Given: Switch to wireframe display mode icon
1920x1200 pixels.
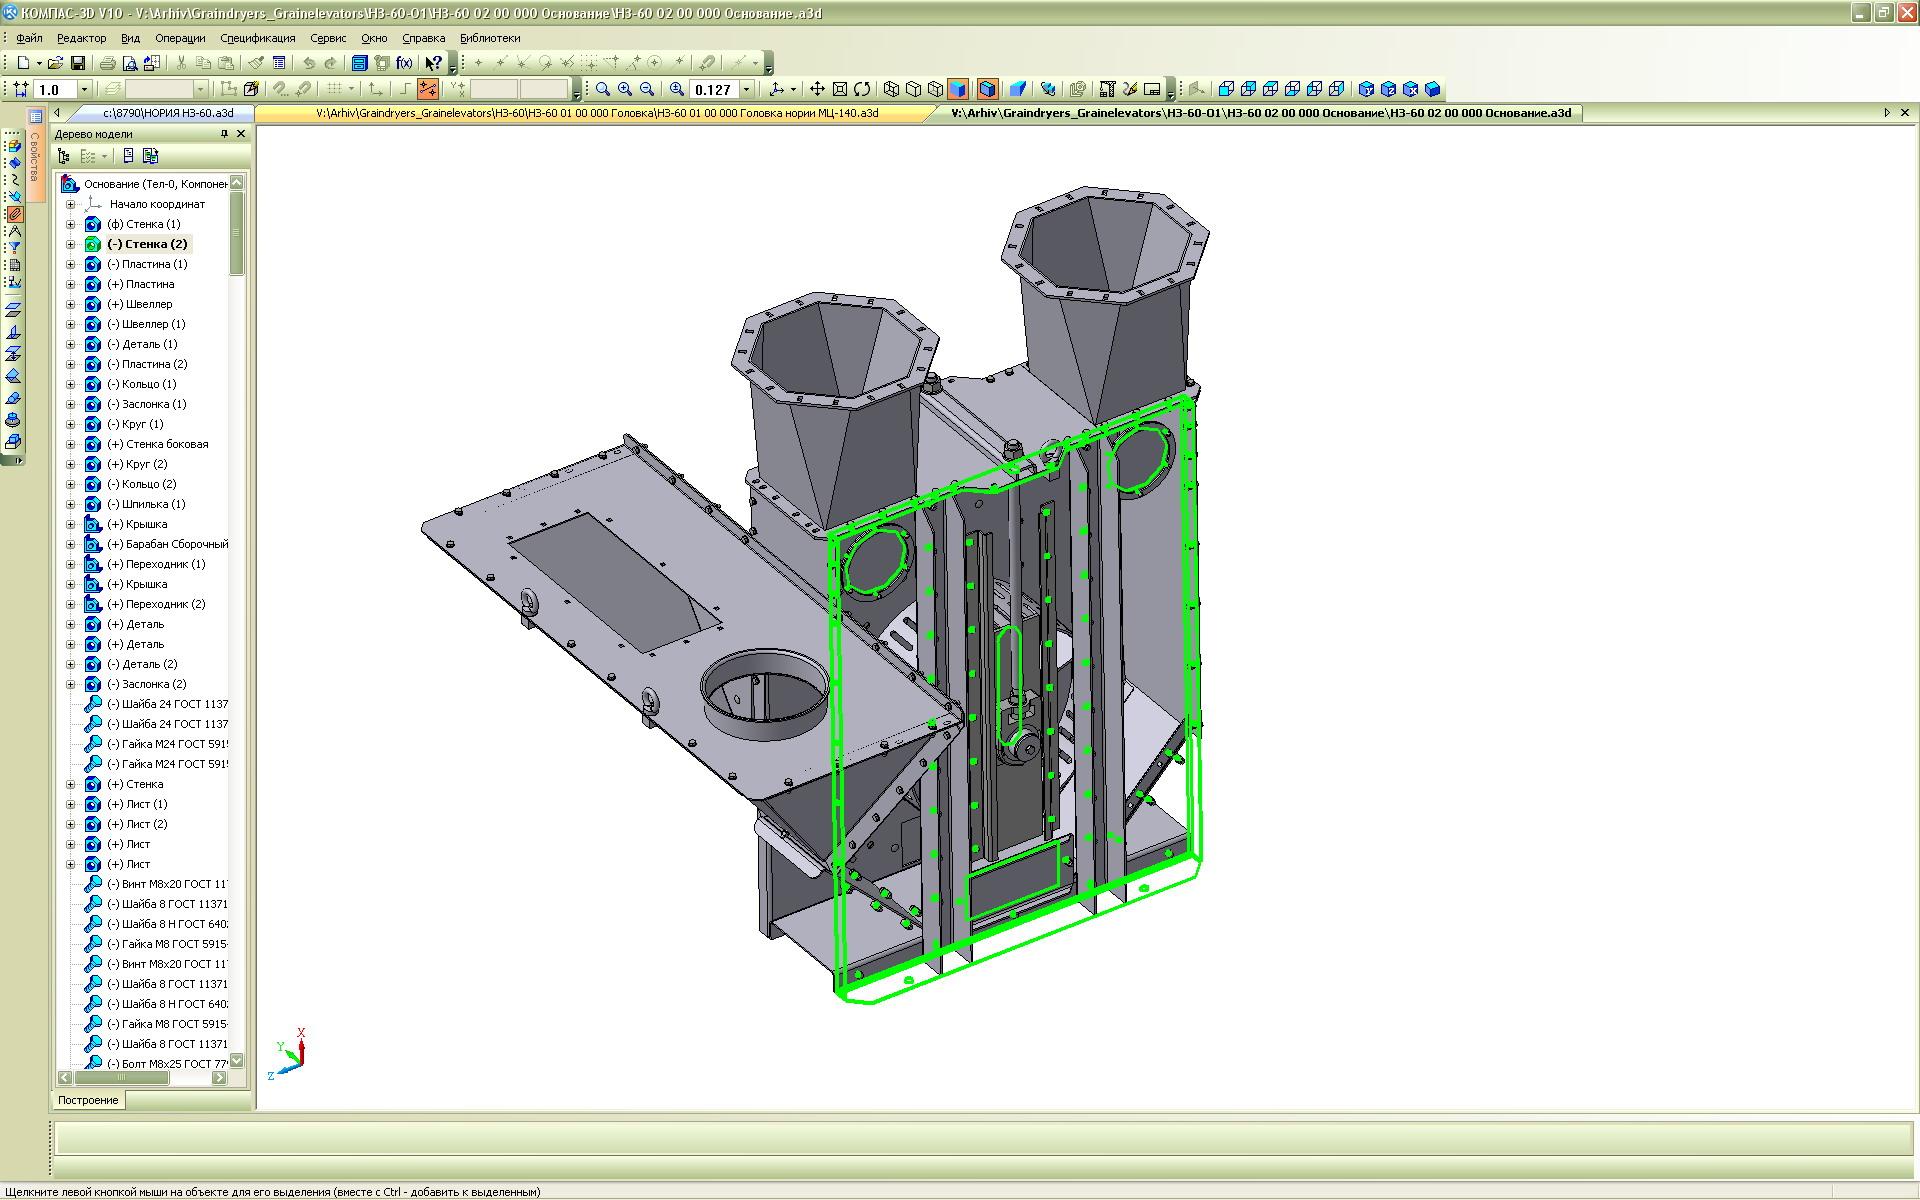Looking at the screenshot, I should (x=891, y=89).
